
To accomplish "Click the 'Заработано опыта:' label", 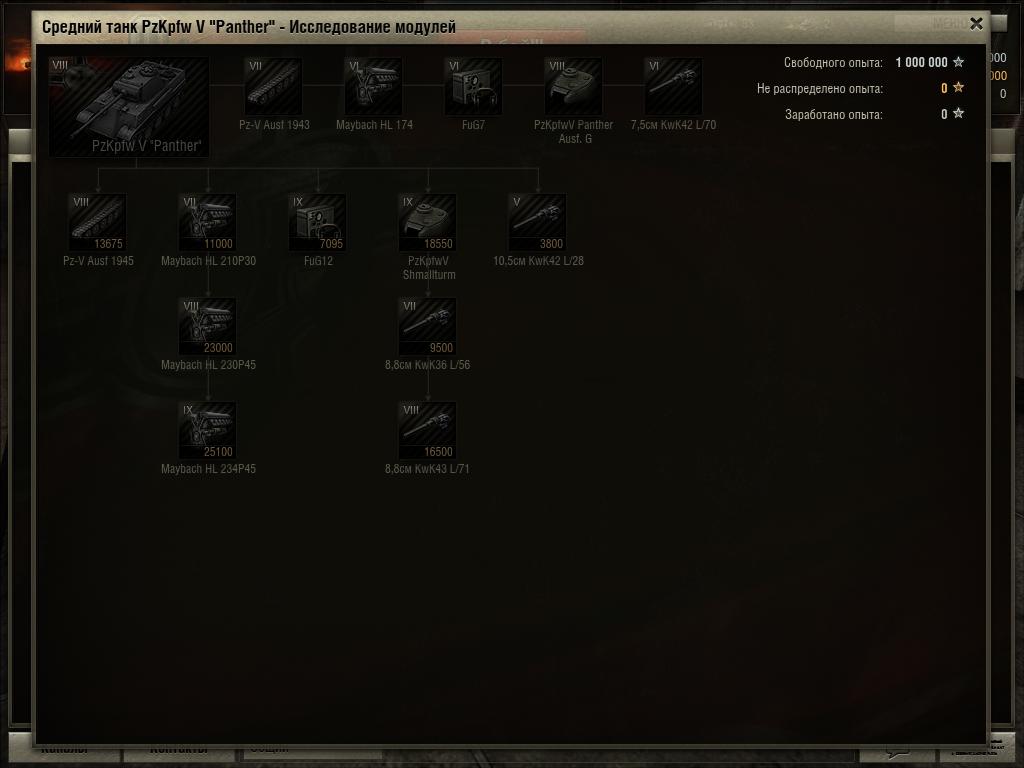I will (x=833, y=114).
